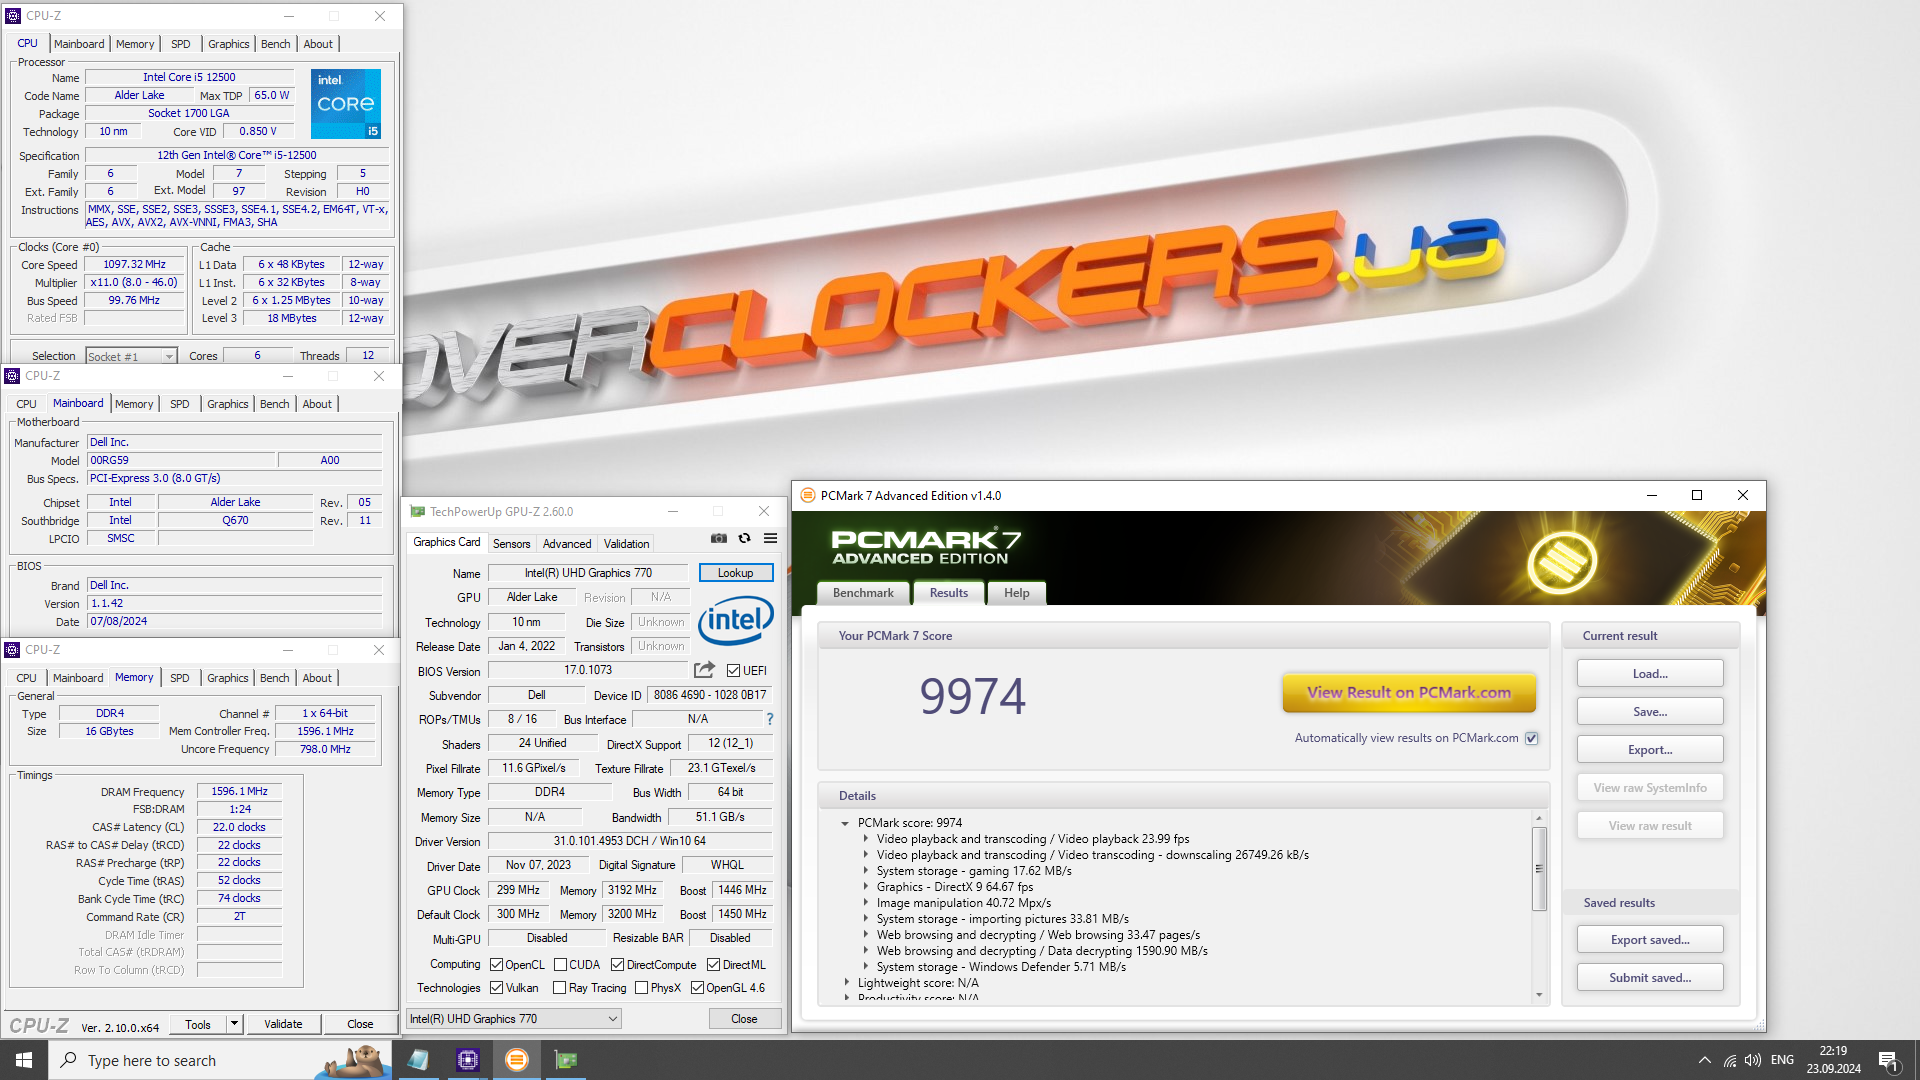Click the PCMark Load... button

[1650, 674]
